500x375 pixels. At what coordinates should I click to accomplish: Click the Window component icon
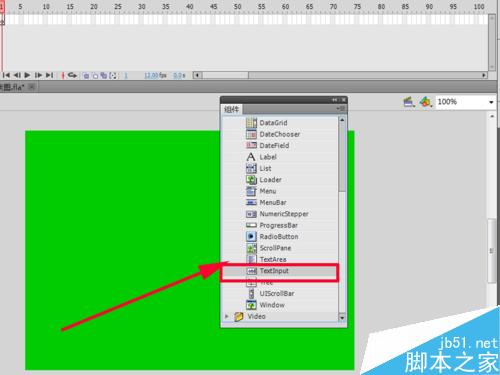click(251, 305)
